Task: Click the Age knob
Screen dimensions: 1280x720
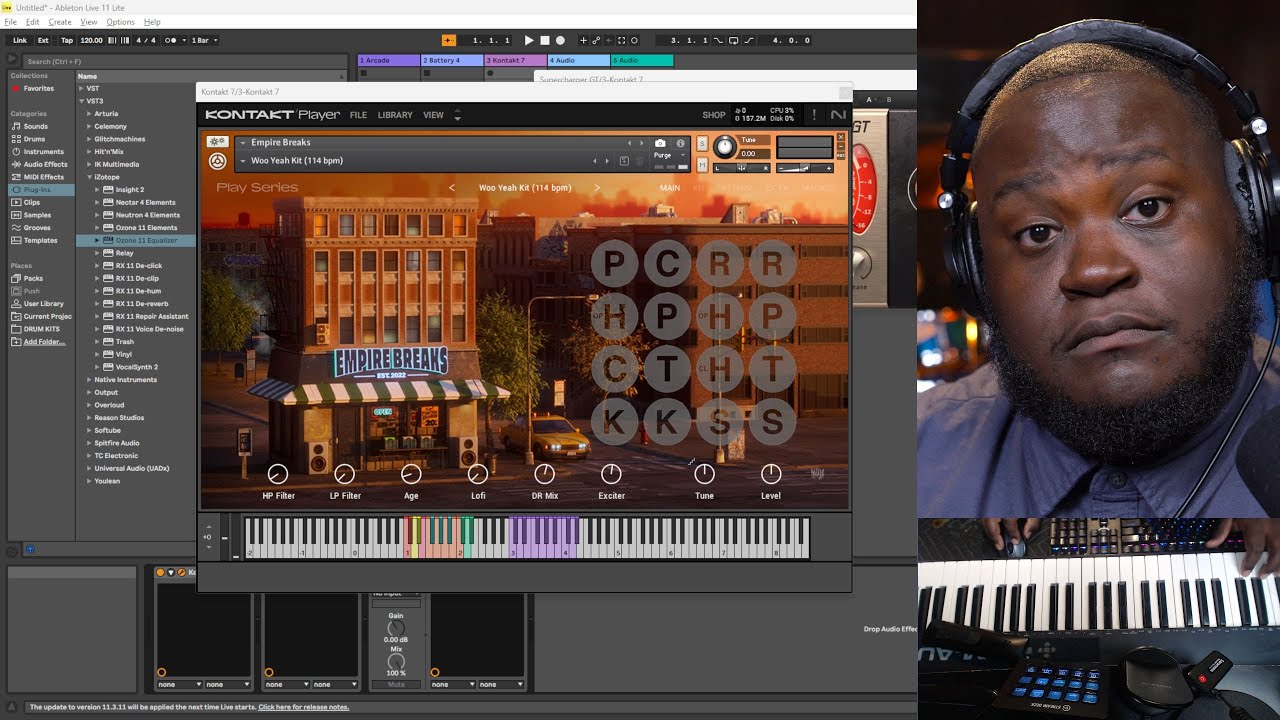Action: coord(411,474)
